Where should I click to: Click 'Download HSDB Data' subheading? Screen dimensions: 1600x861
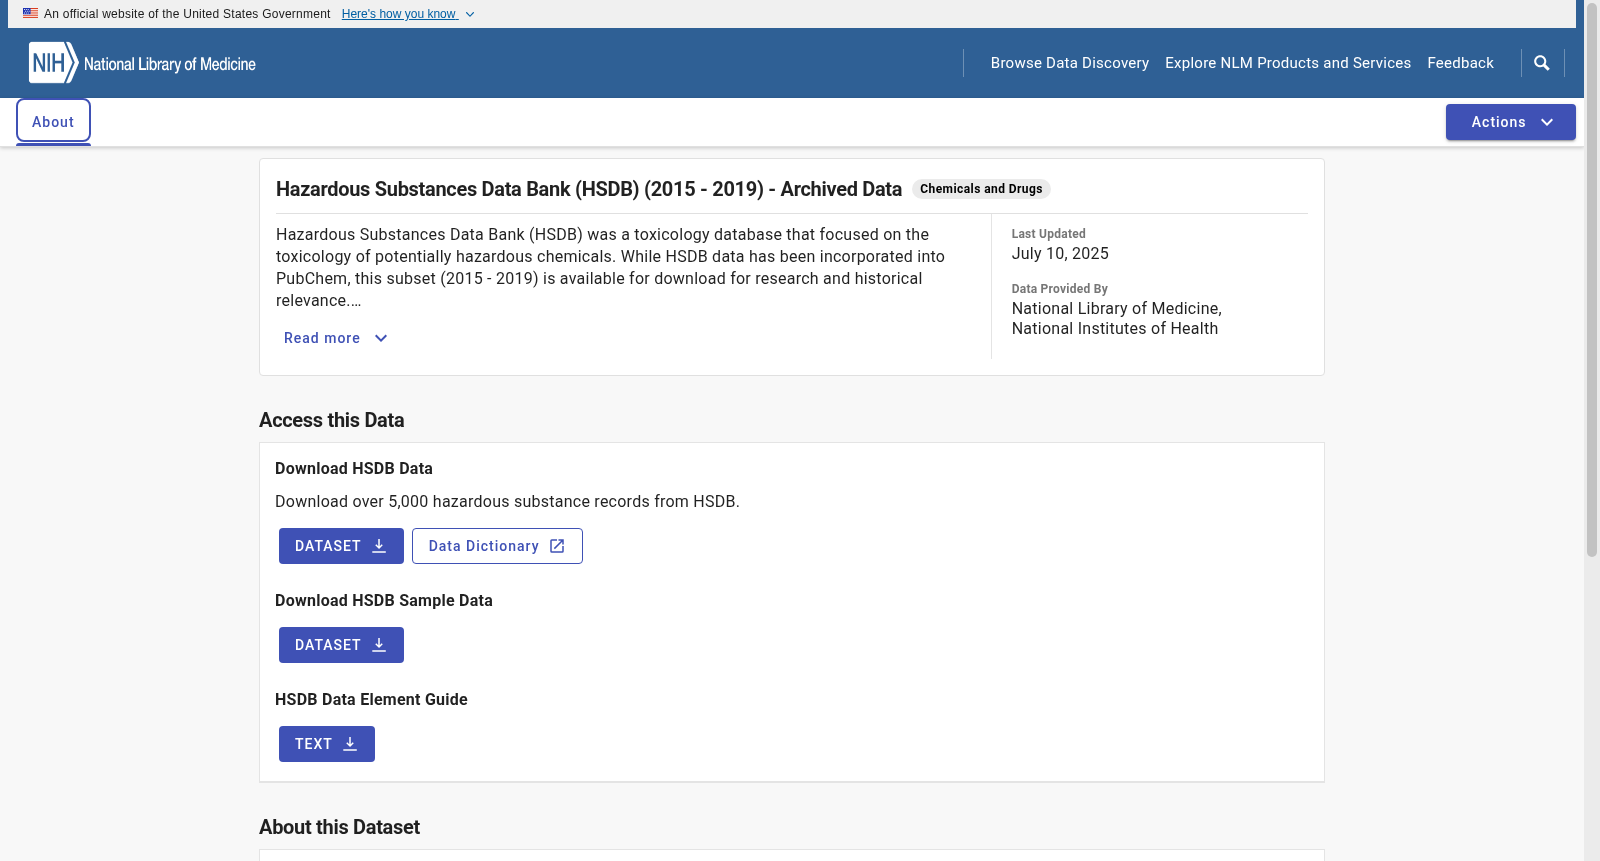click(354, 468)
